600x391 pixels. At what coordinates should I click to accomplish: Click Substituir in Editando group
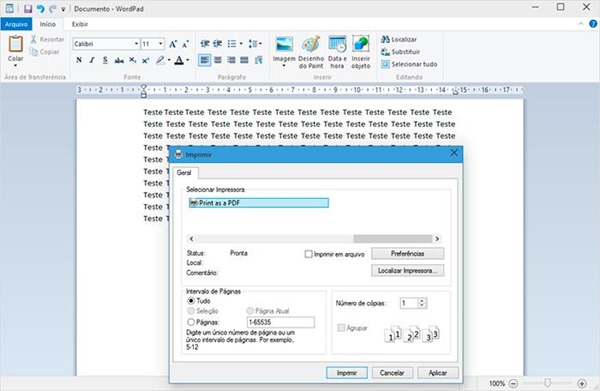coord(400,52)
